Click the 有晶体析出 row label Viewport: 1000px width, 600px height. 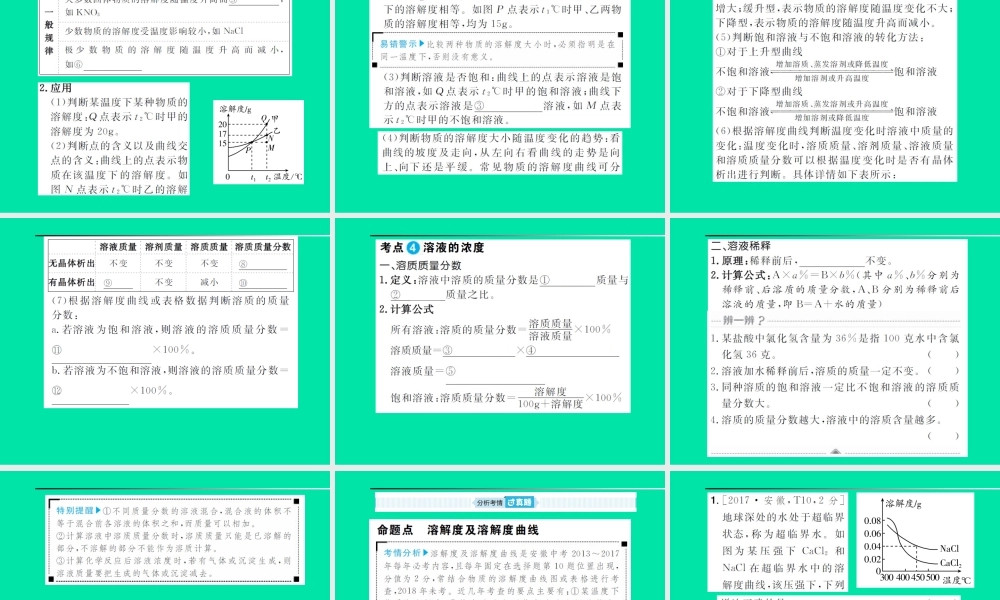coord(72,282)
